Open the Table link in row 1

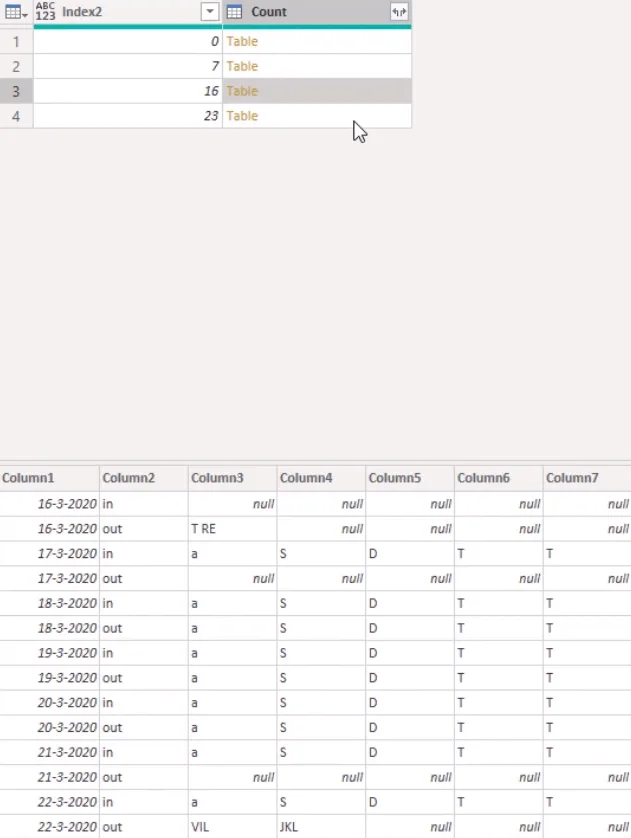coord(242,41)
